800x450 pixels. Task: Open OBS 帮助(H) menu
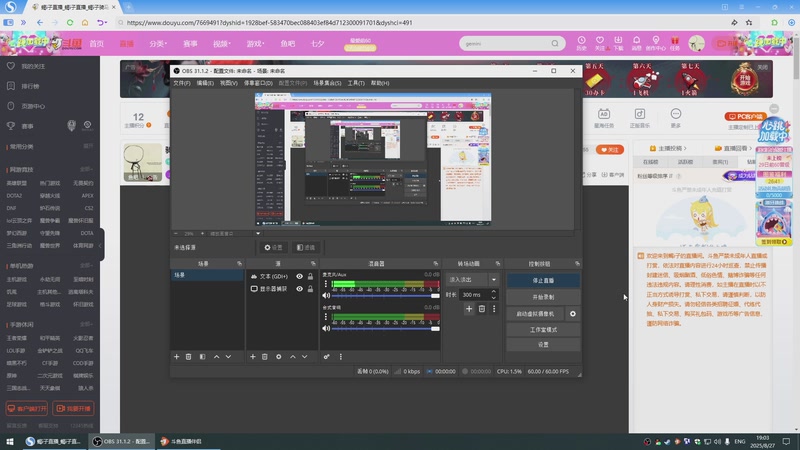coord(380,83)
